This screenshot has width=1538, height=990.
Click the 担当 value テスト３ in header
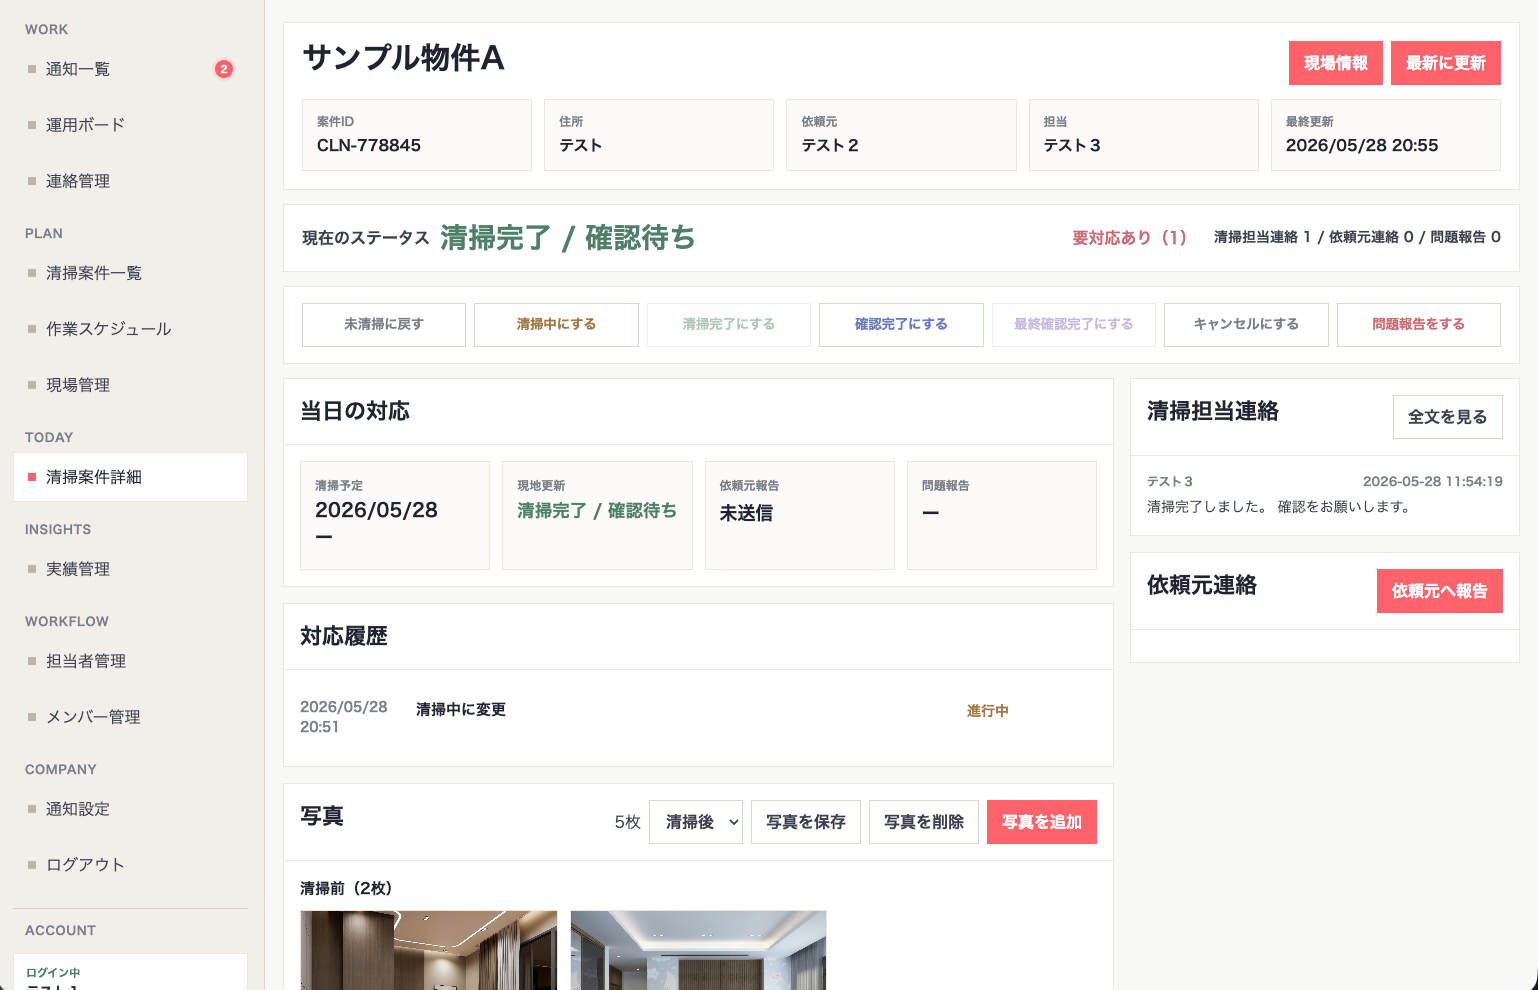pyautogui.click(x=1072, y=145)
